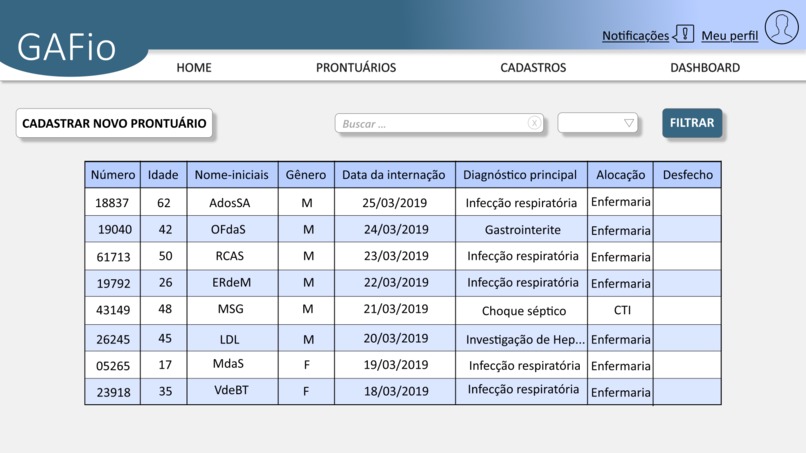Click the Alocação column header
This screenshot has height=453, width=806.
(620, 175)
